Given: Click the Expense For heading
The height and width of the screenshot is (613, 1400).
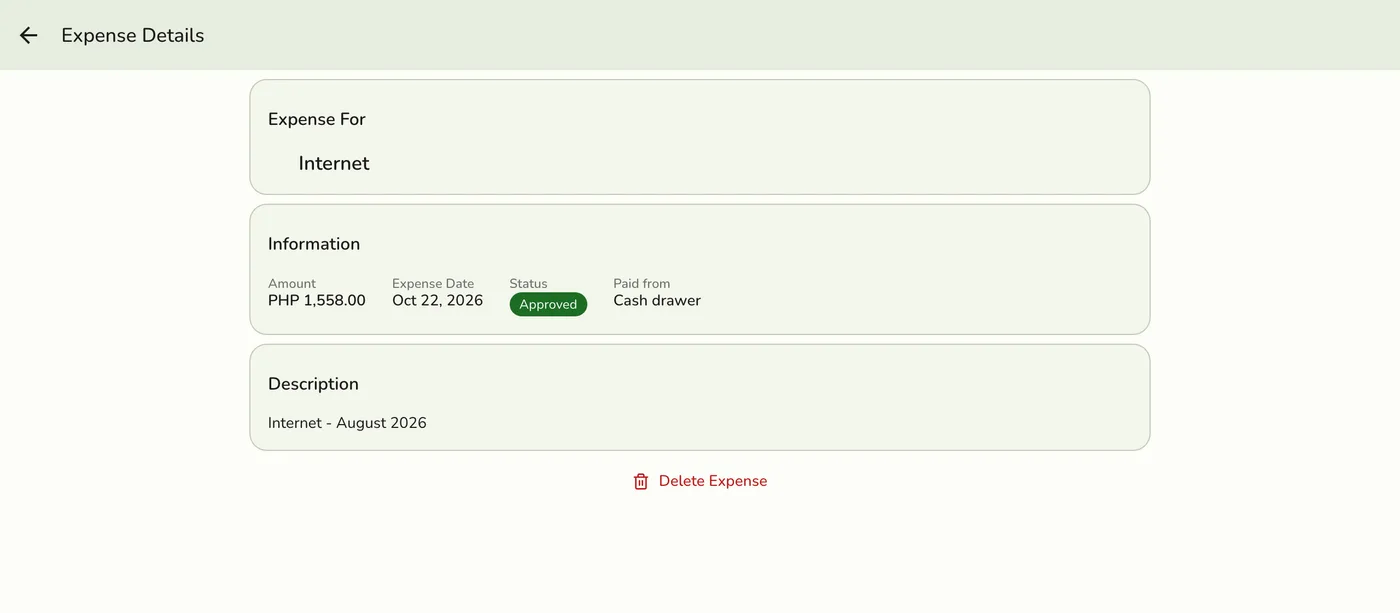Looking at the screenshot, I should 317,119.
